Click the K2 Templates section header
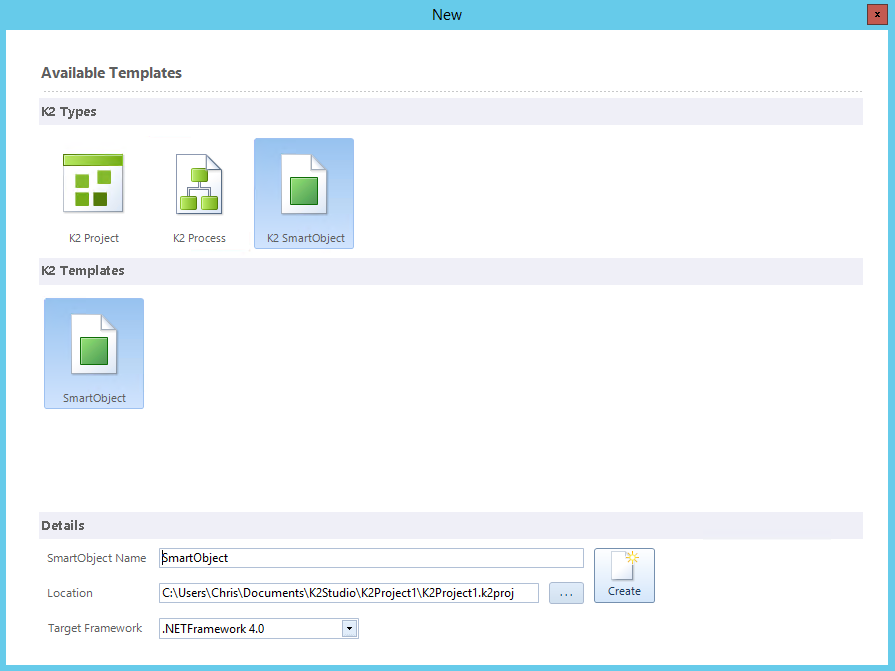 tap(451, 271)
